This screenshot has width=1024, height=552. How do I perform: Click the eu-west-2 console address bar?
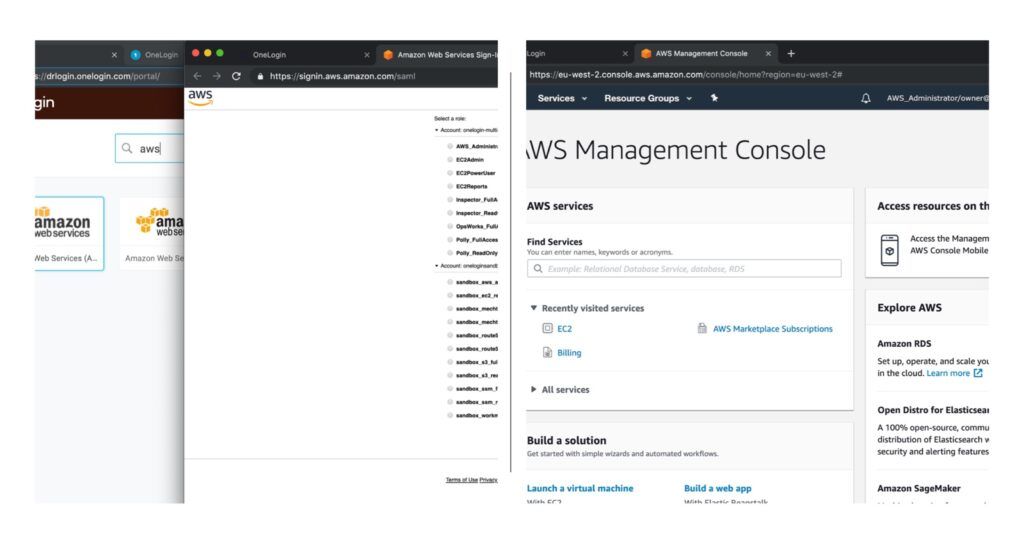(x=758, y=74)
